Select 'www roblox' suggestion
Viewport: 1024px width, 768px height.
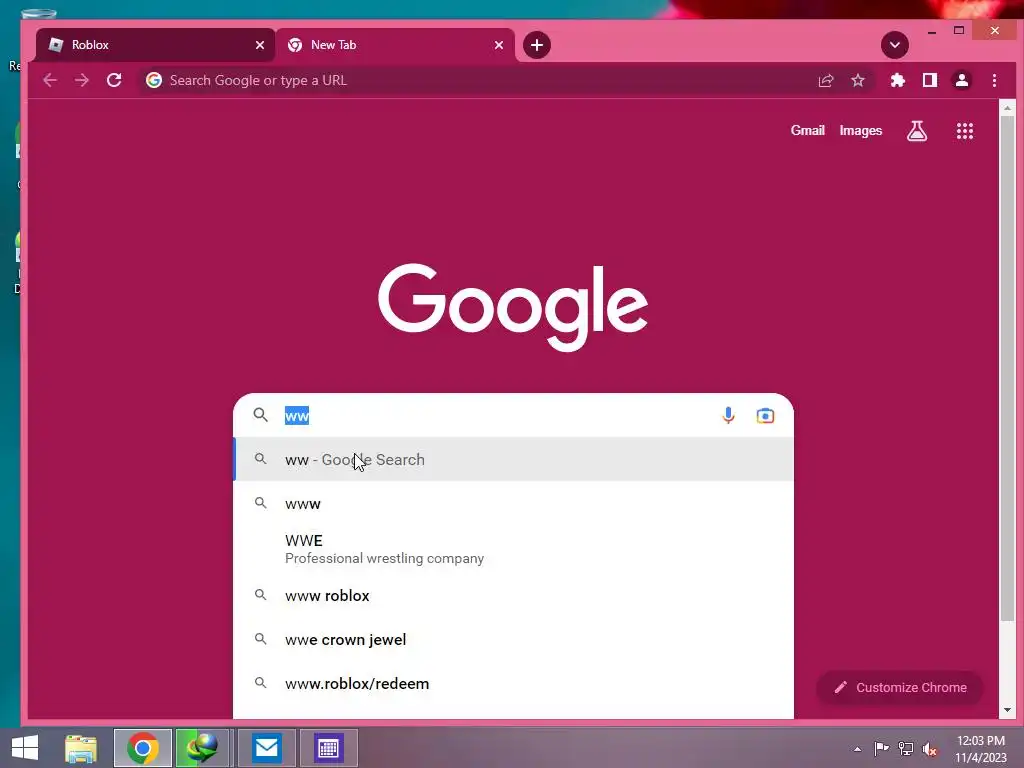click(x=513, y=596)
